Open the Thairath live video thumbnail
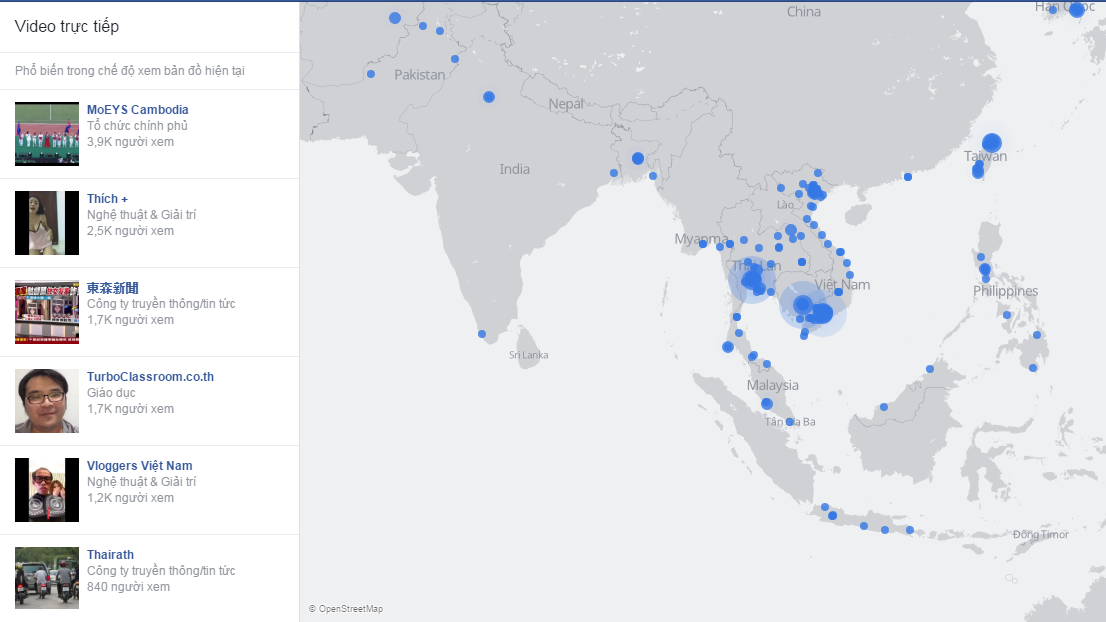 coord(47,578)
